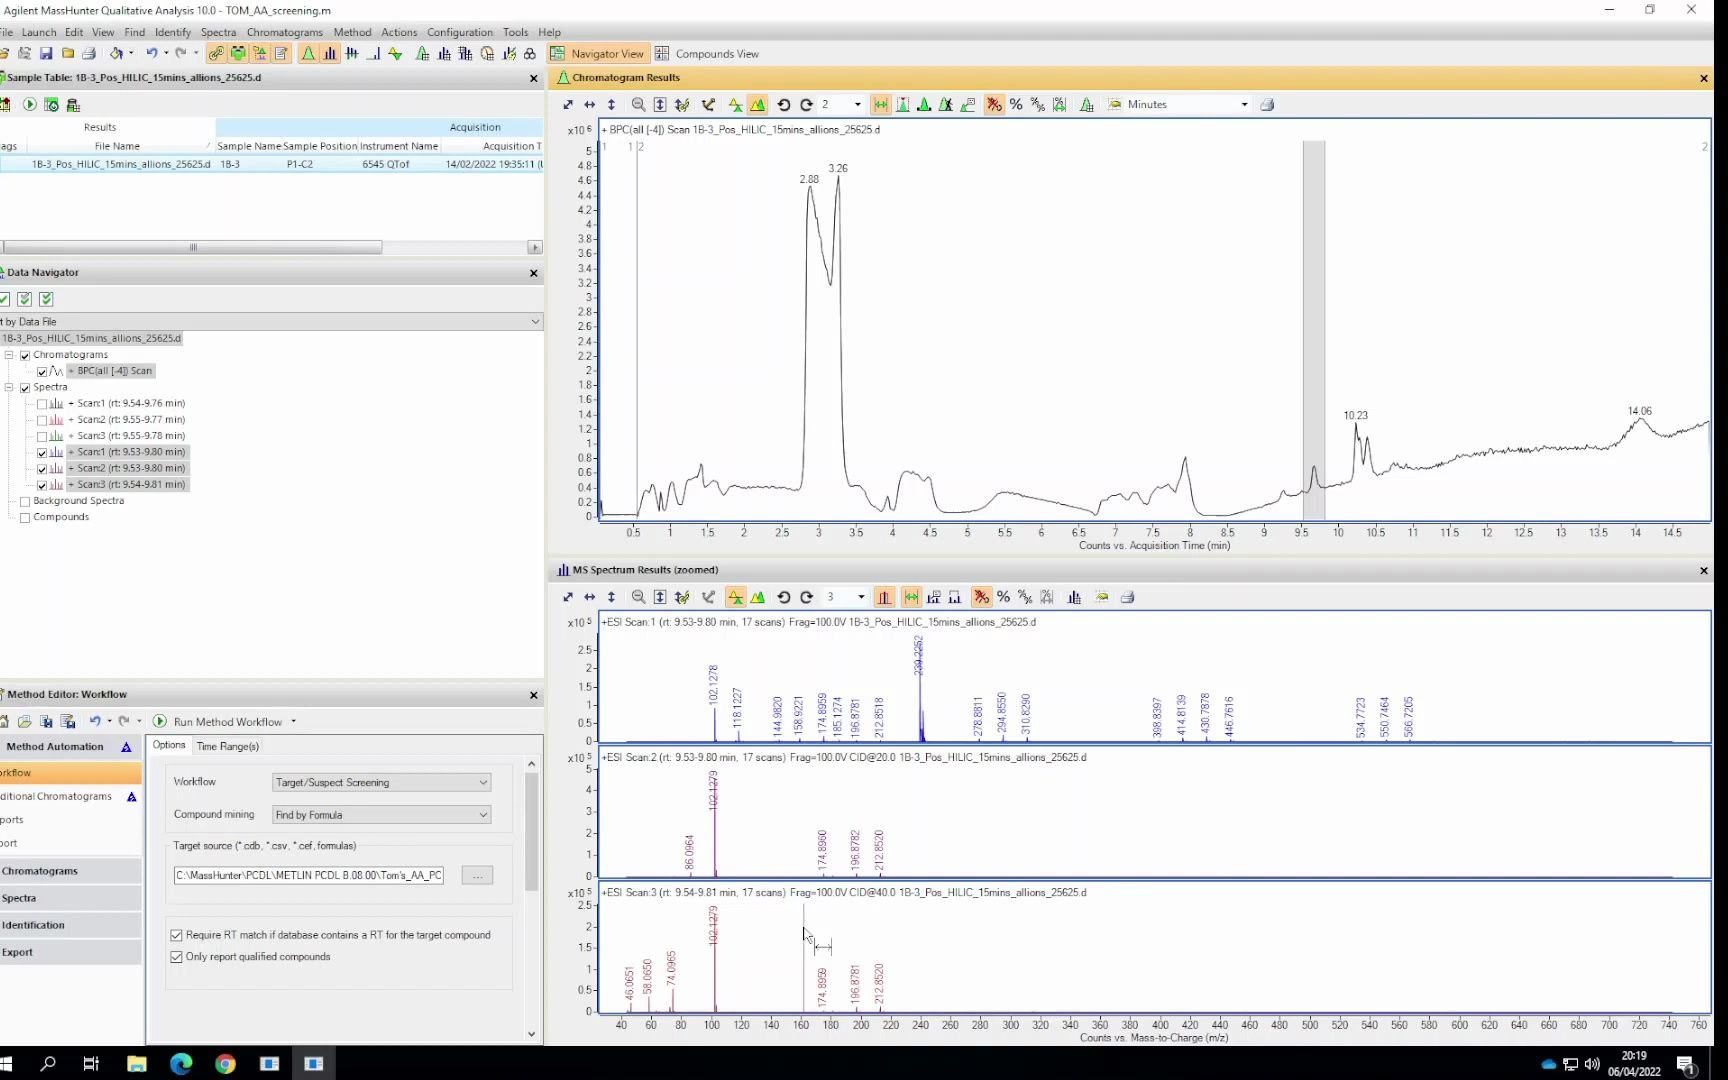This screenshot has height=1080, width=1728.
Task: Check the Compounds checkbox in Data Navigator
Action: tap(25, 518)
